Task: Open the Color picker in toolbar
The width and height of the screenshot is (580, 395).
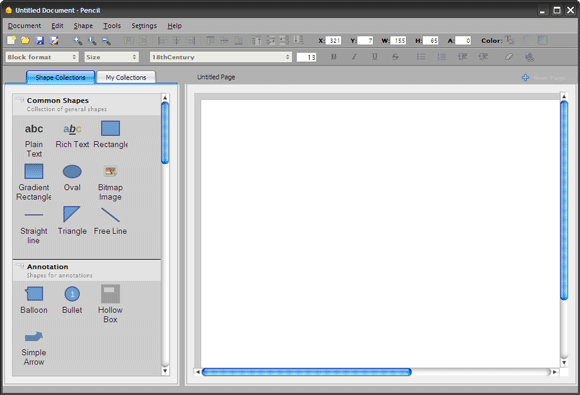Action: (x=510, y=40)
